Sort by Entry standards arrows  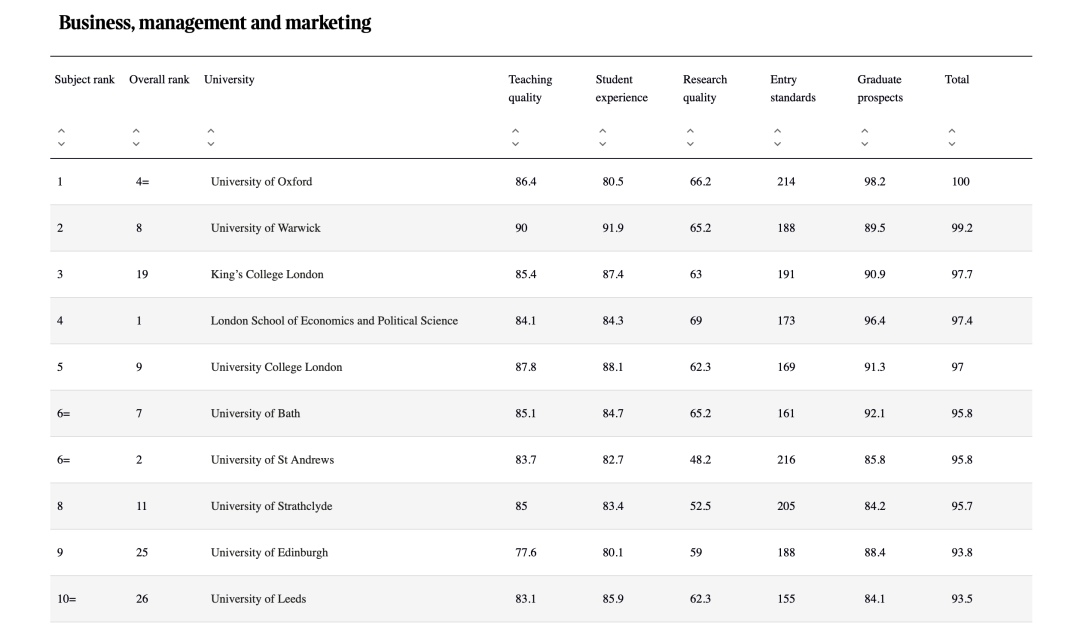777,137
